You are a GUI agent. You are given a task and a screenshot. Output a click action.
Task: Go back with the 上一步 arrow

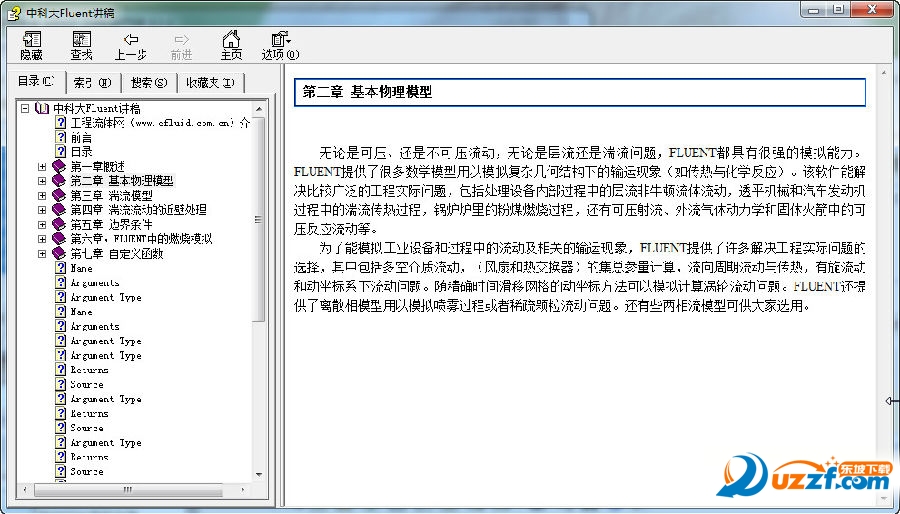pos(131,46)
